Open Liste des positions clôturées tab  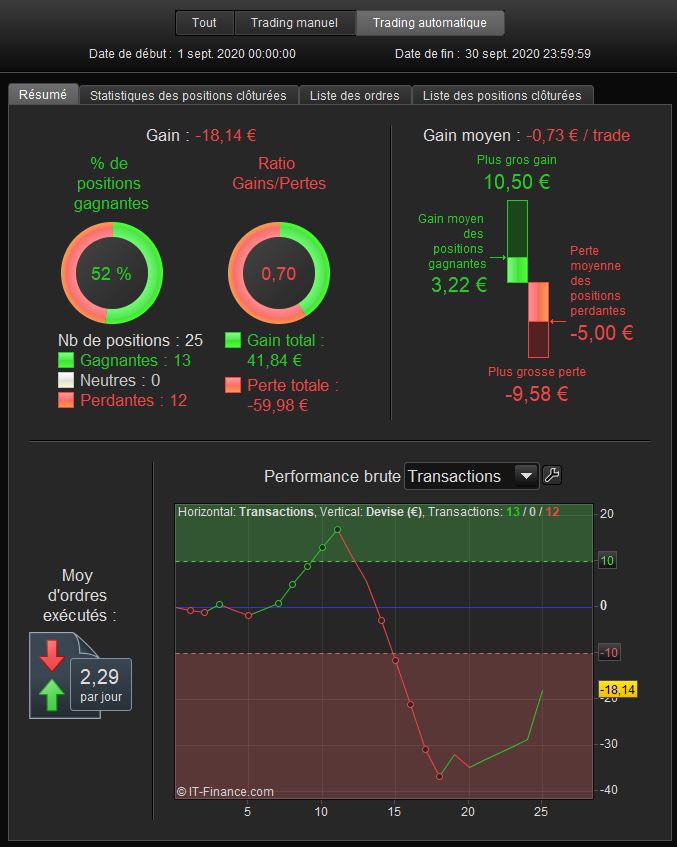point(502,96)
